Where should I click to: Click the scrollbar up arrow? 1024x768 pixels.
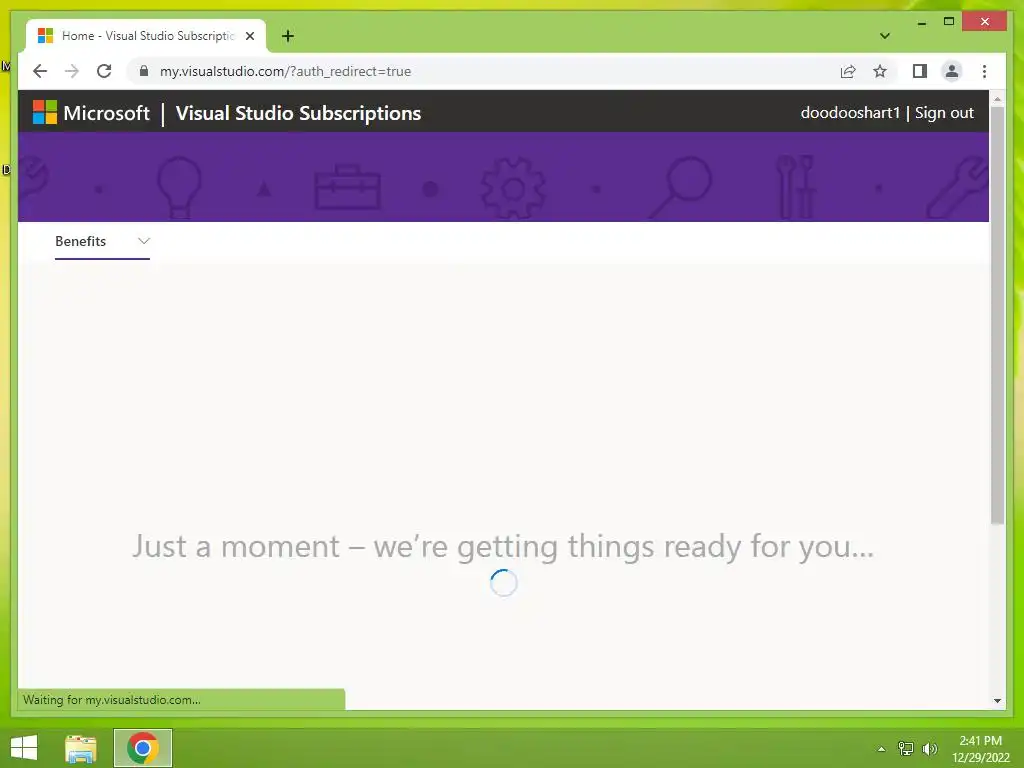[x=997, y=99]
